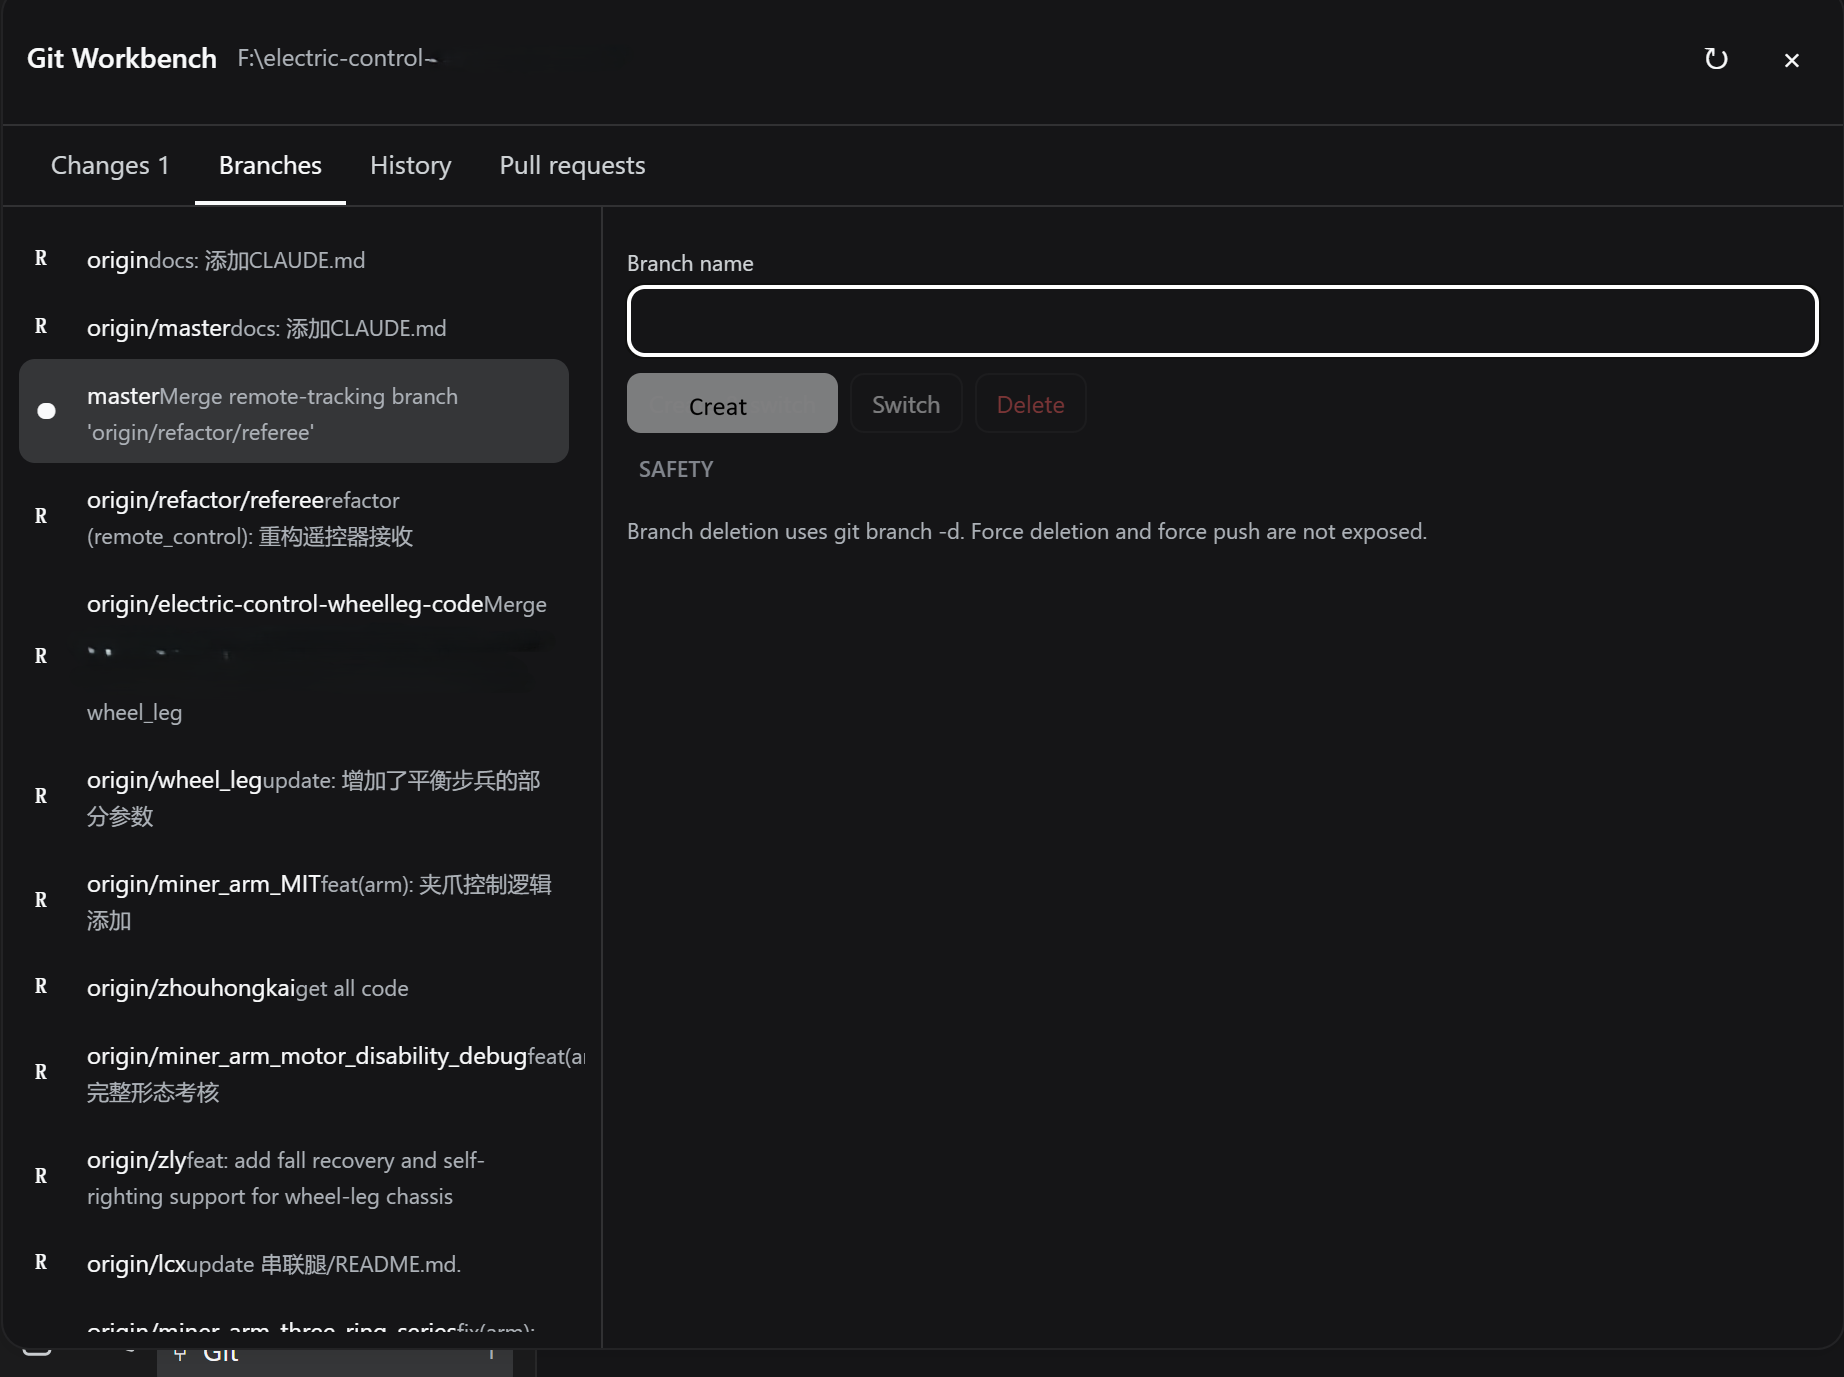Image resolution: width=1844 pixels, height=1377 pixels.
Task: Click the R badge beside origin/master
Action: click(41, 326)
